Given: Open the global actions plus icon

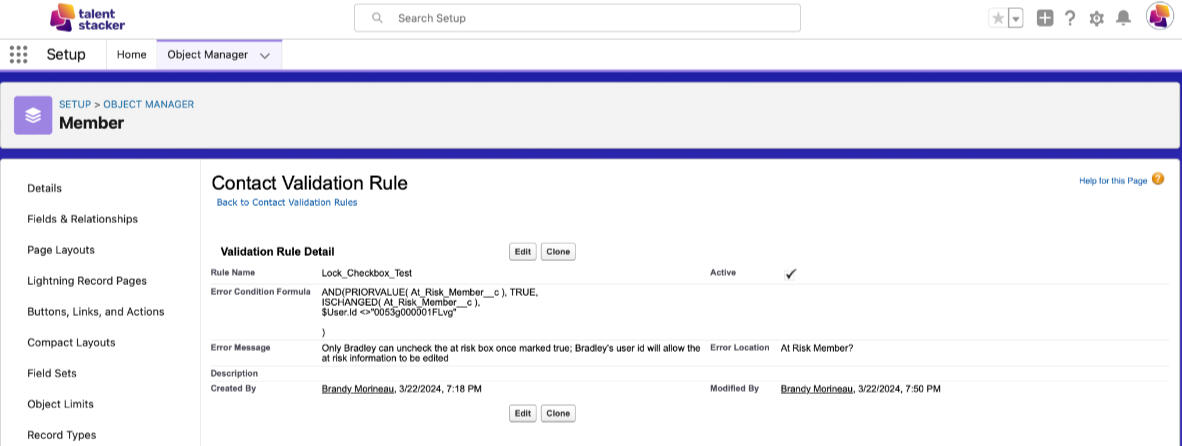Looking at the screenshot, I should click(1045, 18).
